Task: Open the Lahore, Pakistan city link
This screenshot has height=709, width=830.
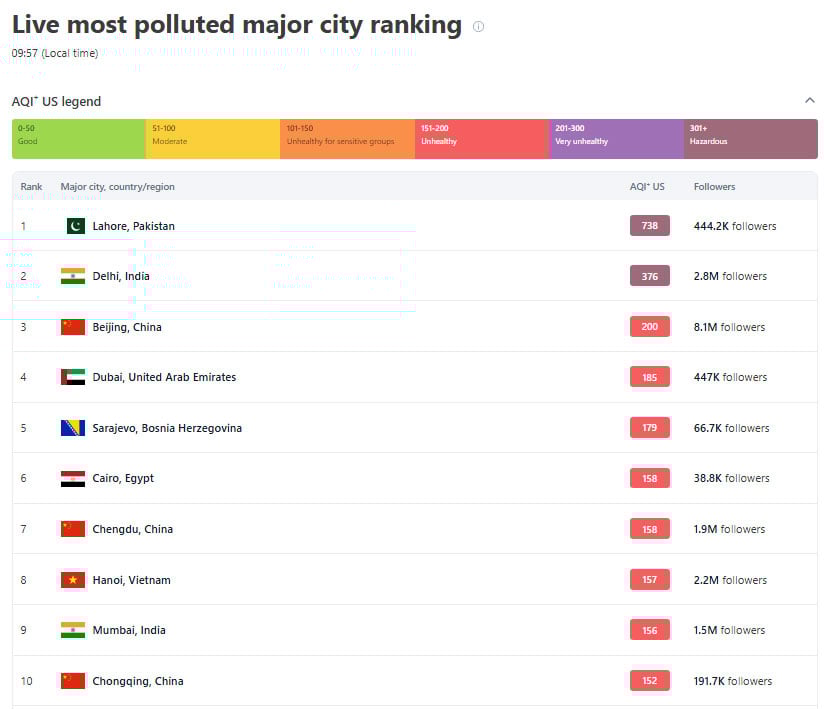Action: (x=133, y=226)
